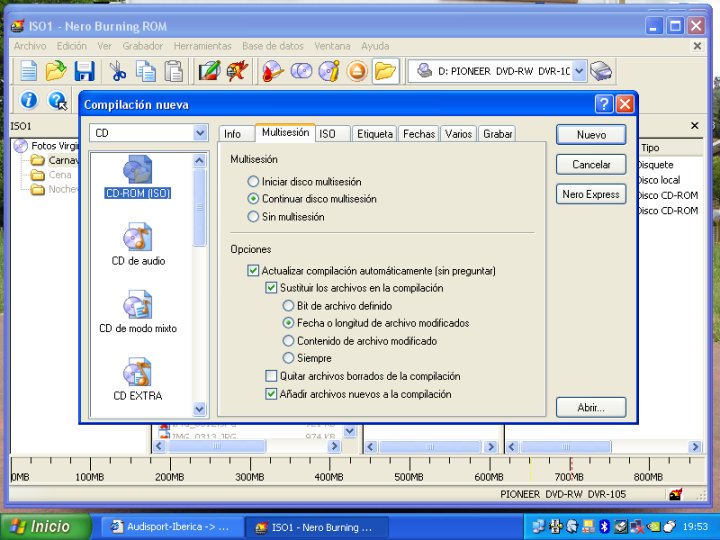Save compilation with the floppy disk icon

[84, 72]
